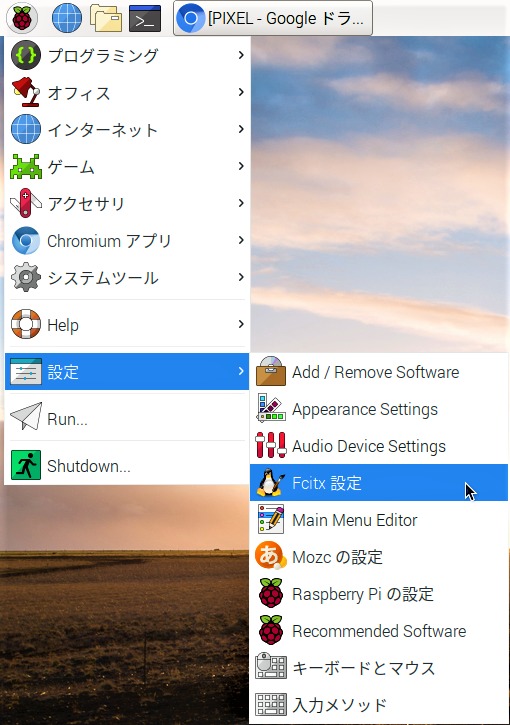Expand the システムツール submenu arrow
510x725 pixels.
pyautogui.click(x=241, y=277)
